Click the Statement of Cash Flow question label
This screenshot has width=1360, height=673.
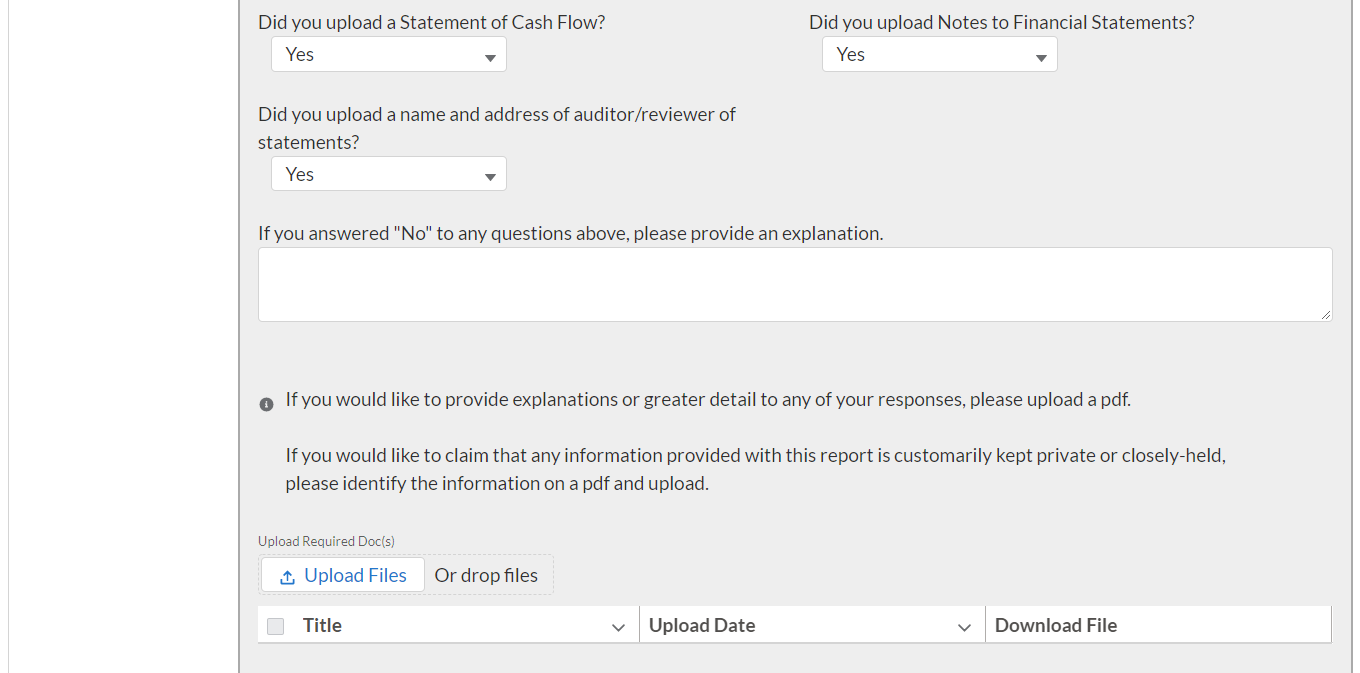click(x=431, y=23)
